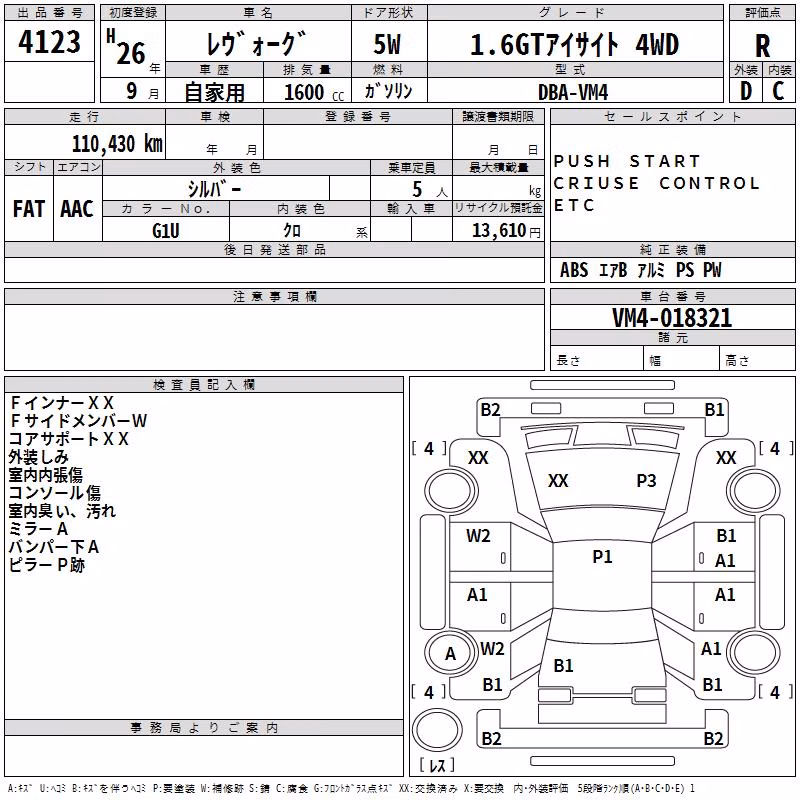Click inspector note コンソール傷
This screenshot has width=800, height=800.
55,493
